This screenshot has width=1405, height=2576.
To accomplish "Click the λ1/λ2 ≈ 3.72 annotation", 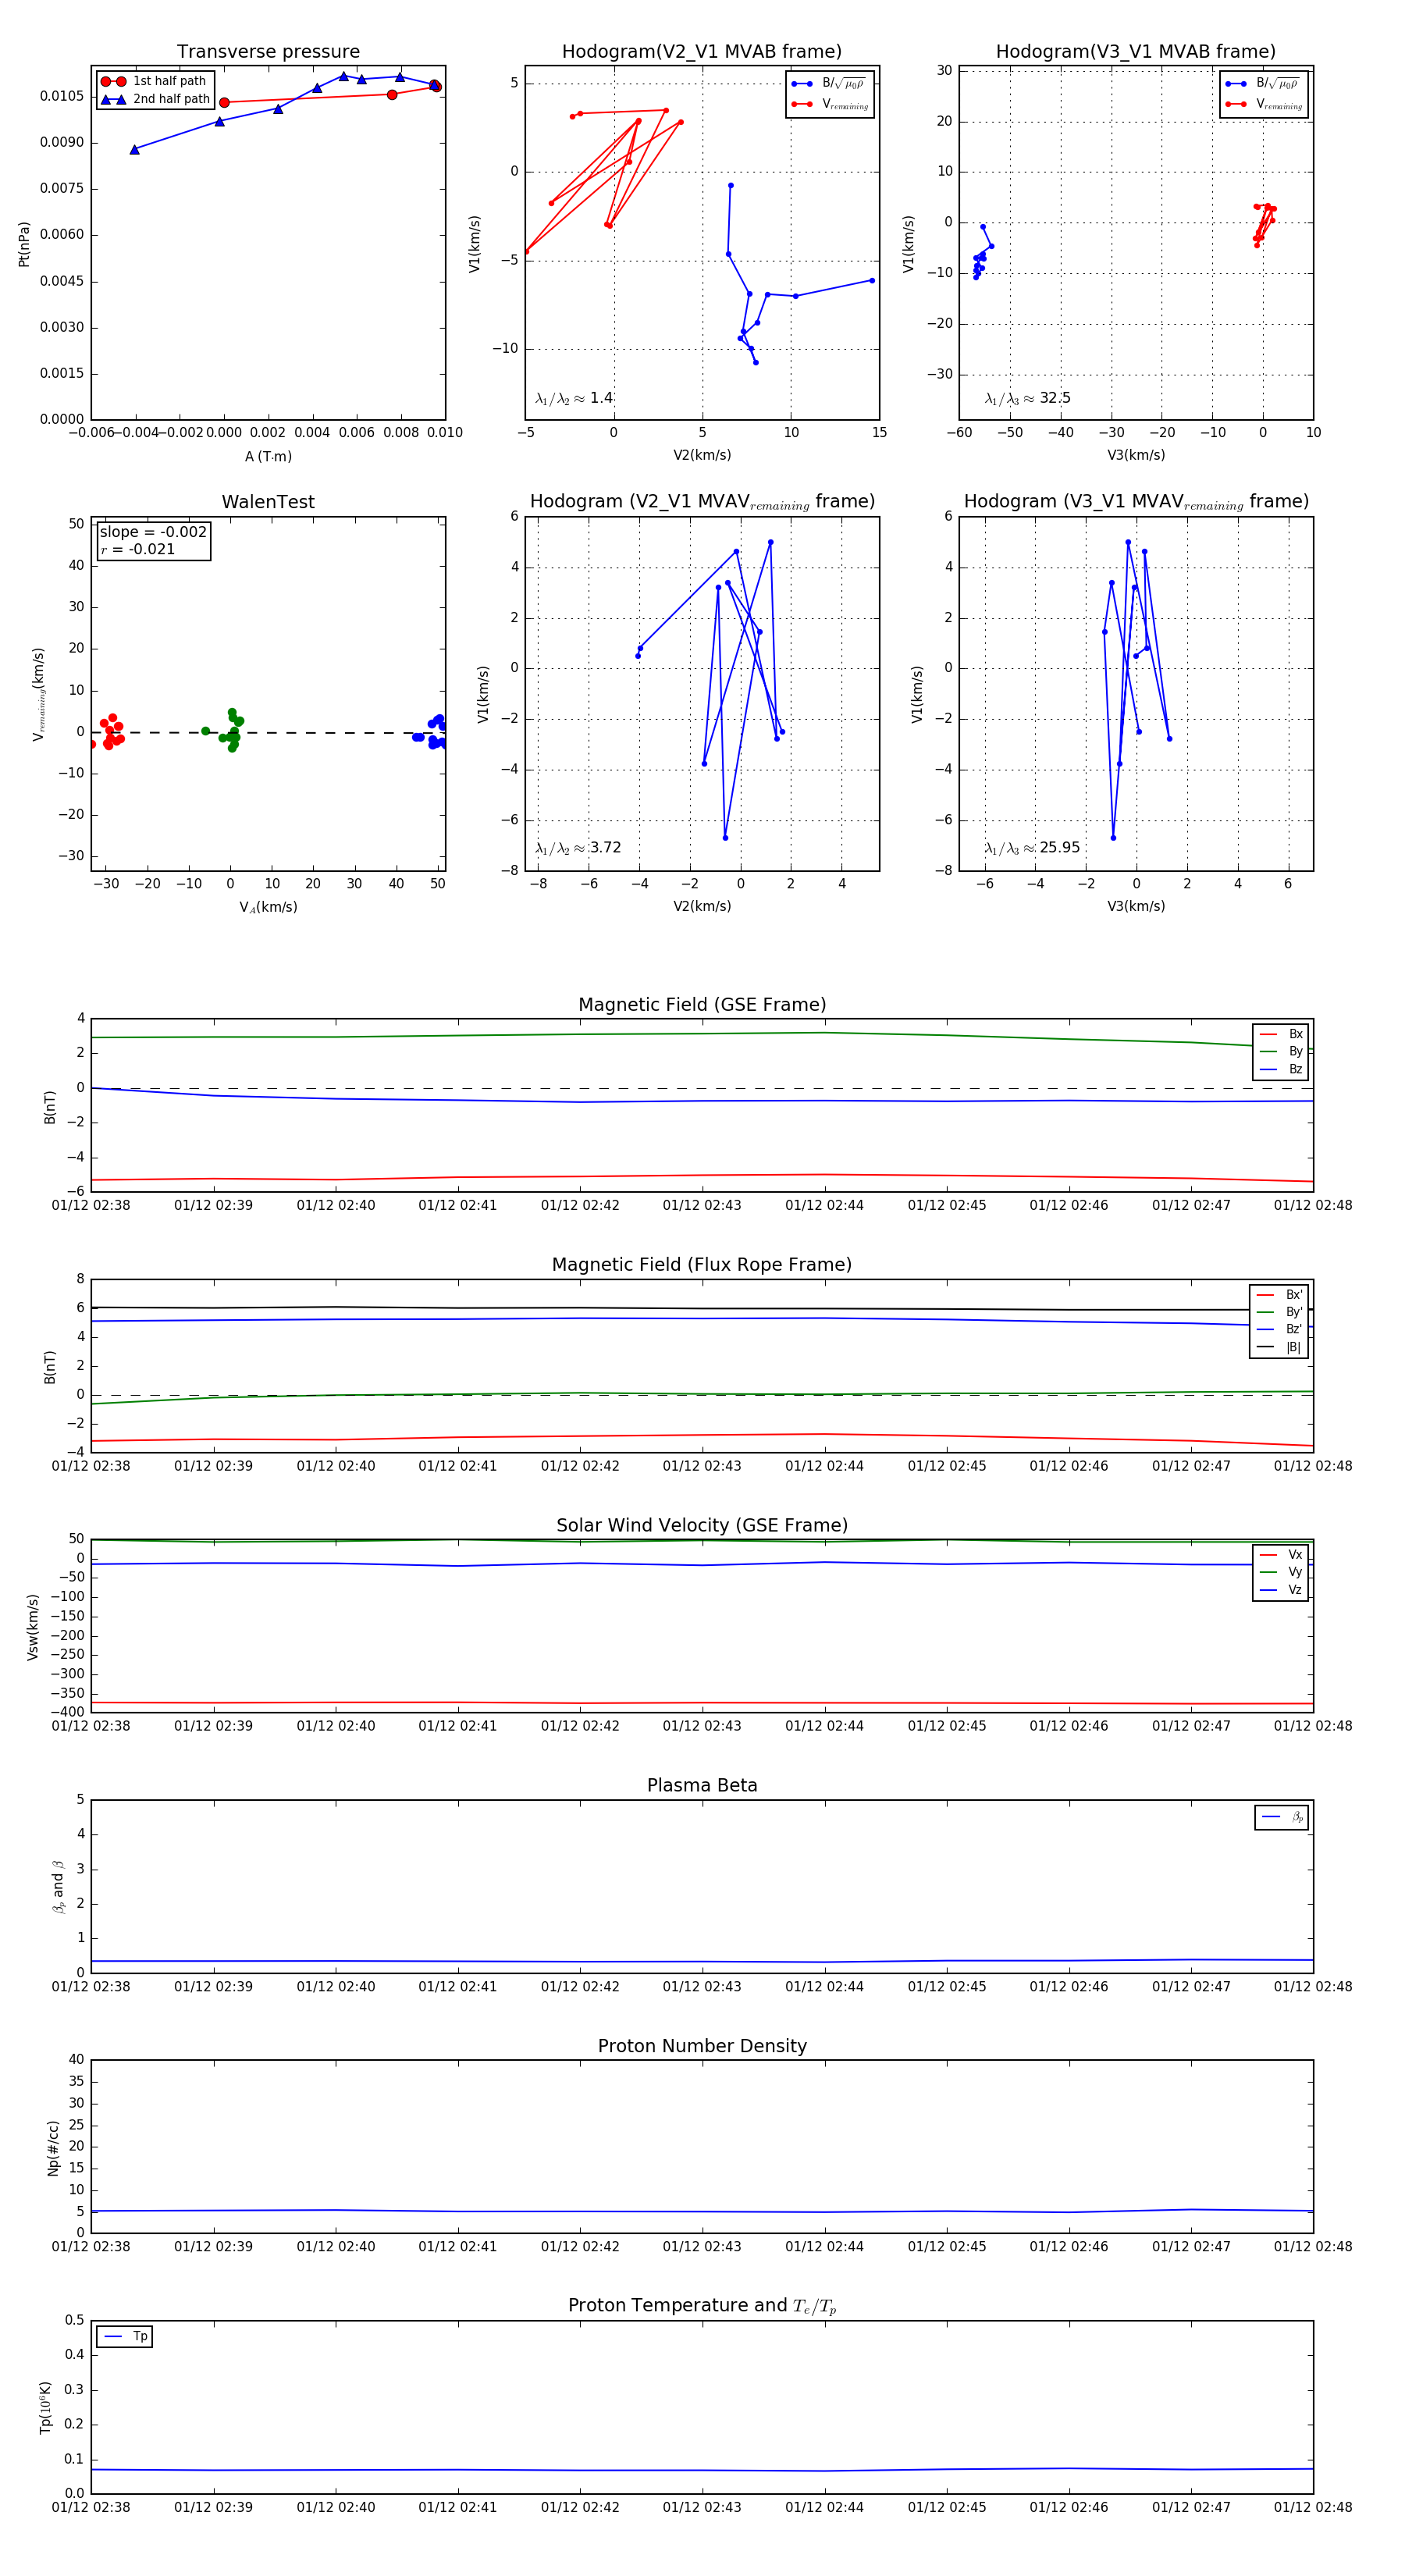I will (x=578, y=848).
